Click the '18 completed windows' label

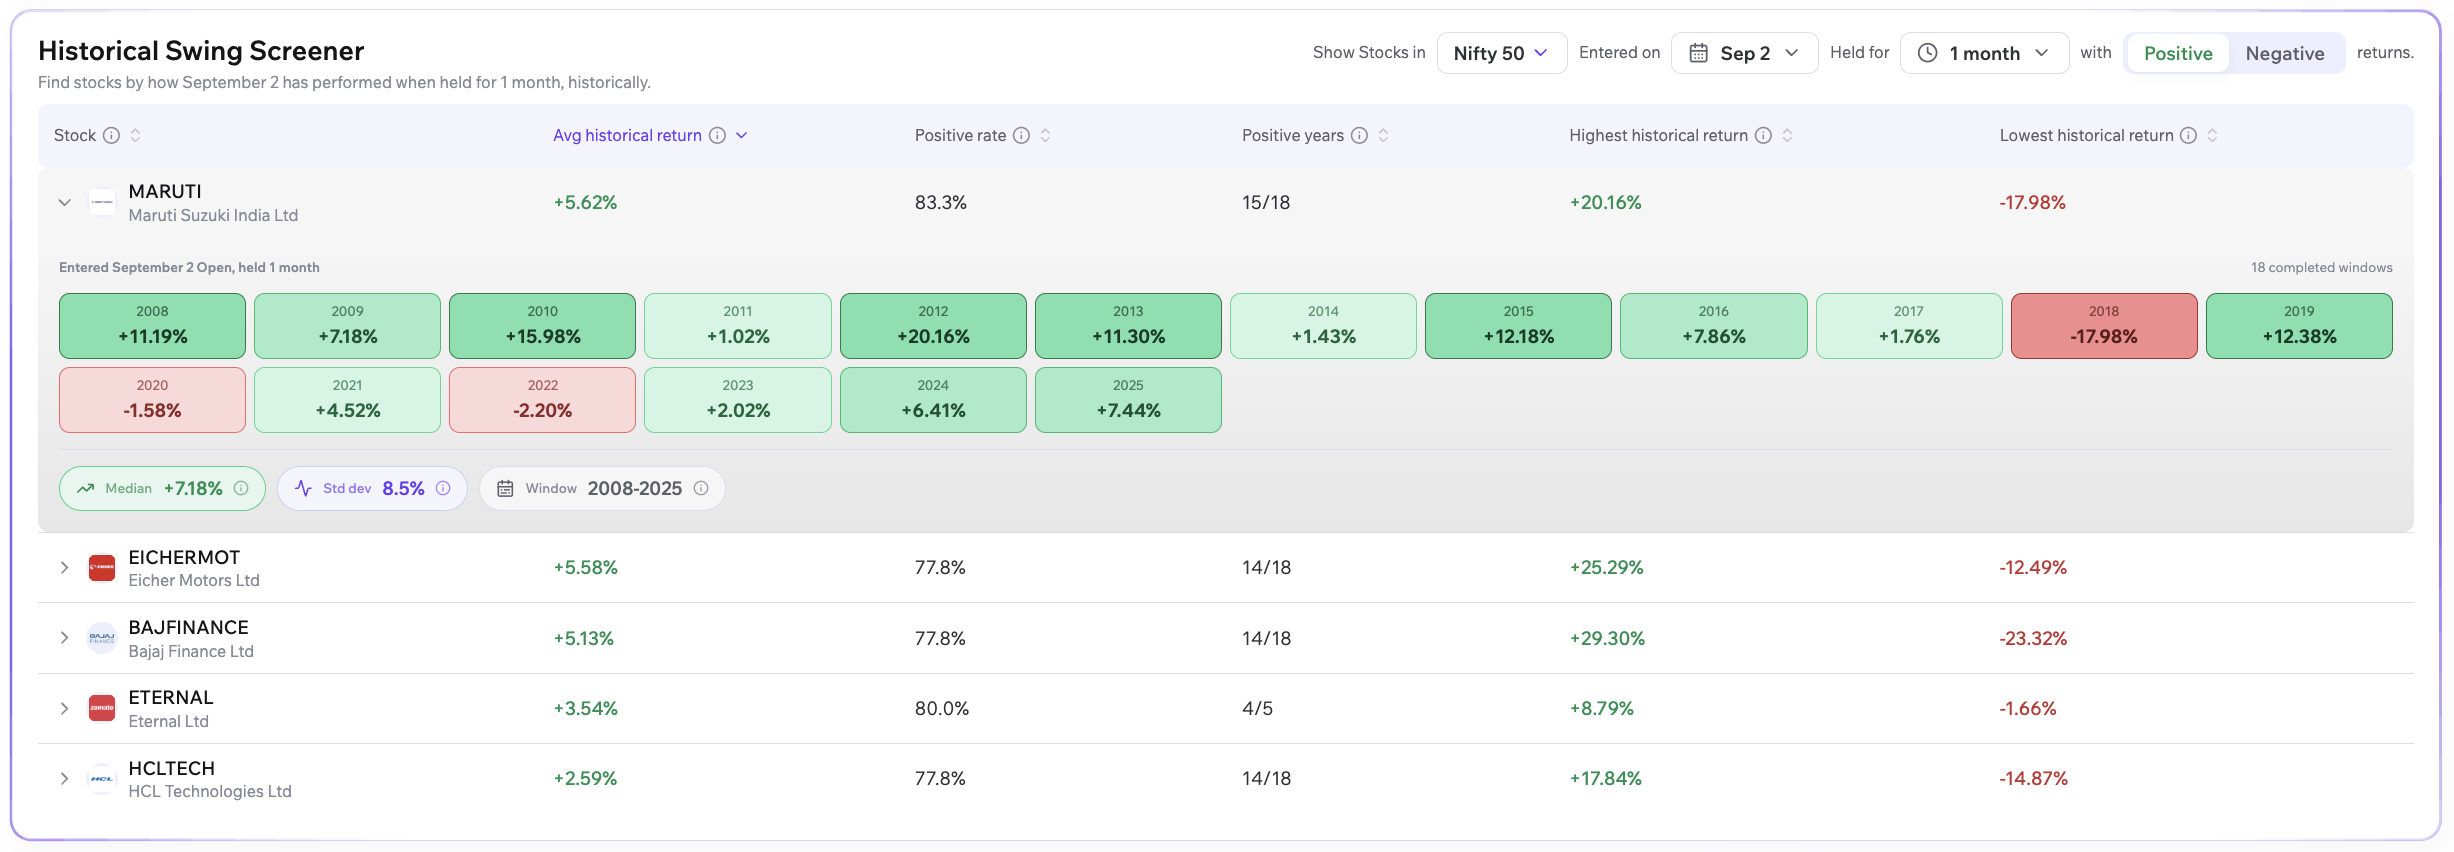coord(2322,267)
